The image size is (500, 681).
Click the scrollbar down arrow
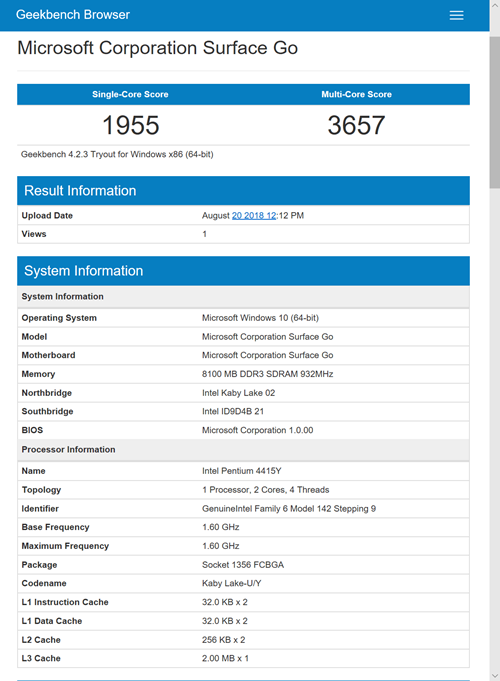pyautogui.click(x=494, y=675)
